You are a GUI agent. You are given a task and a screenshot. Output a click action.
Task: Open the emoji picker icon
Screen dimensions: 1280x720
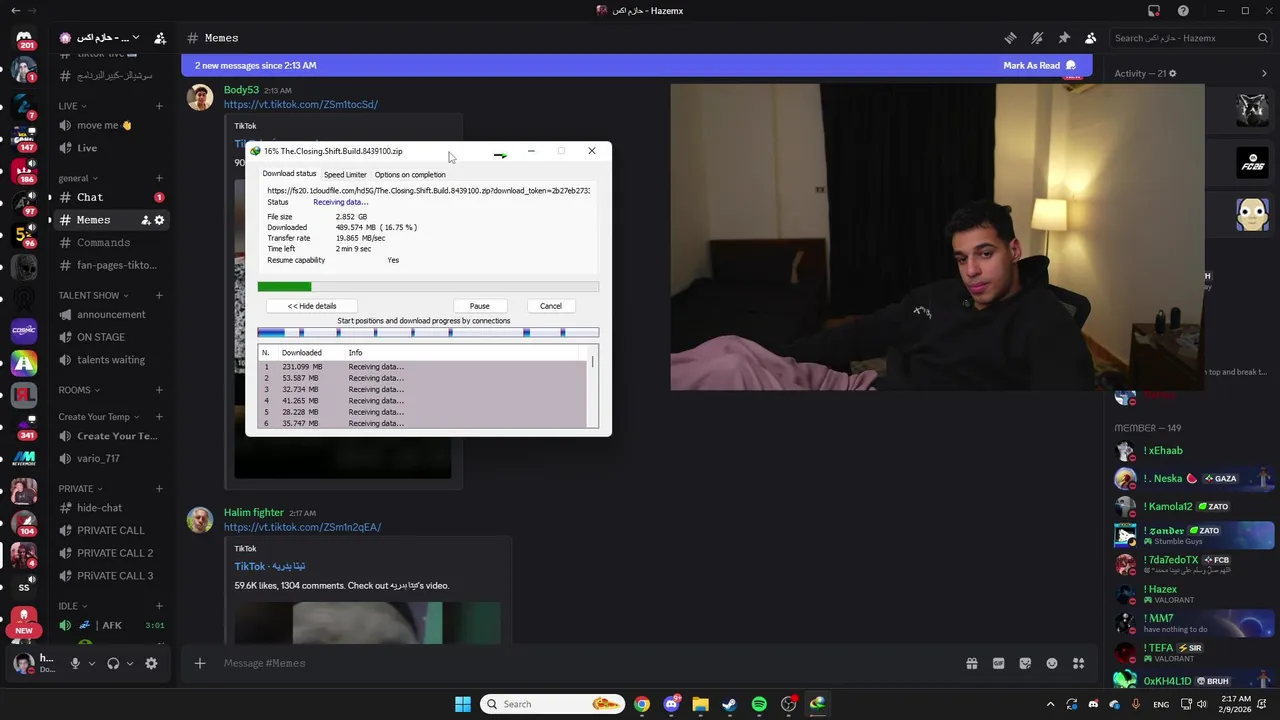point(1052,663)
